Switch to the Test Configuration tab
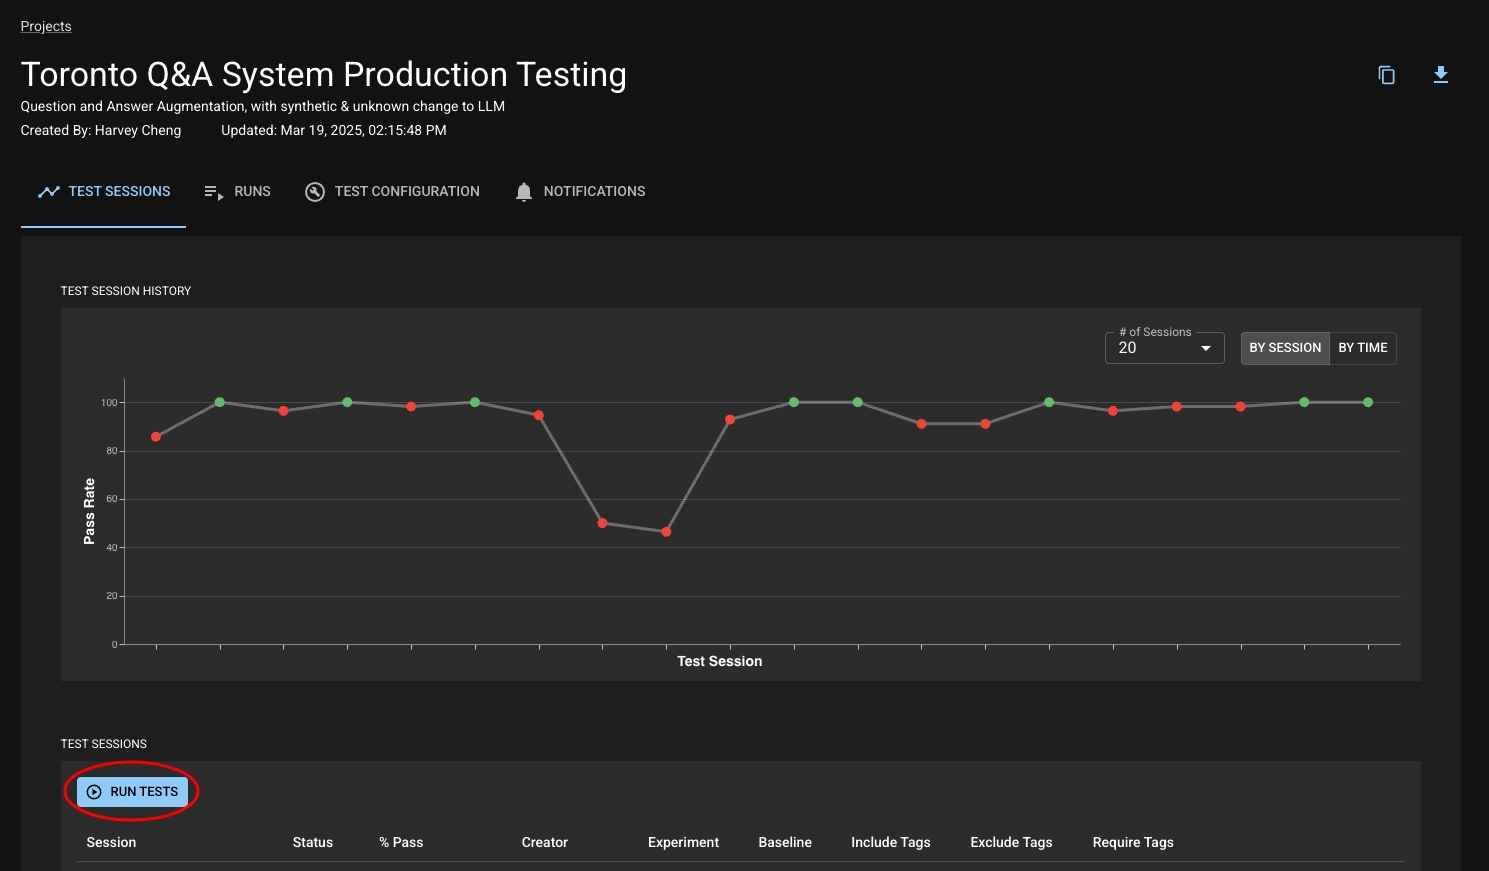 click(407, 192)
